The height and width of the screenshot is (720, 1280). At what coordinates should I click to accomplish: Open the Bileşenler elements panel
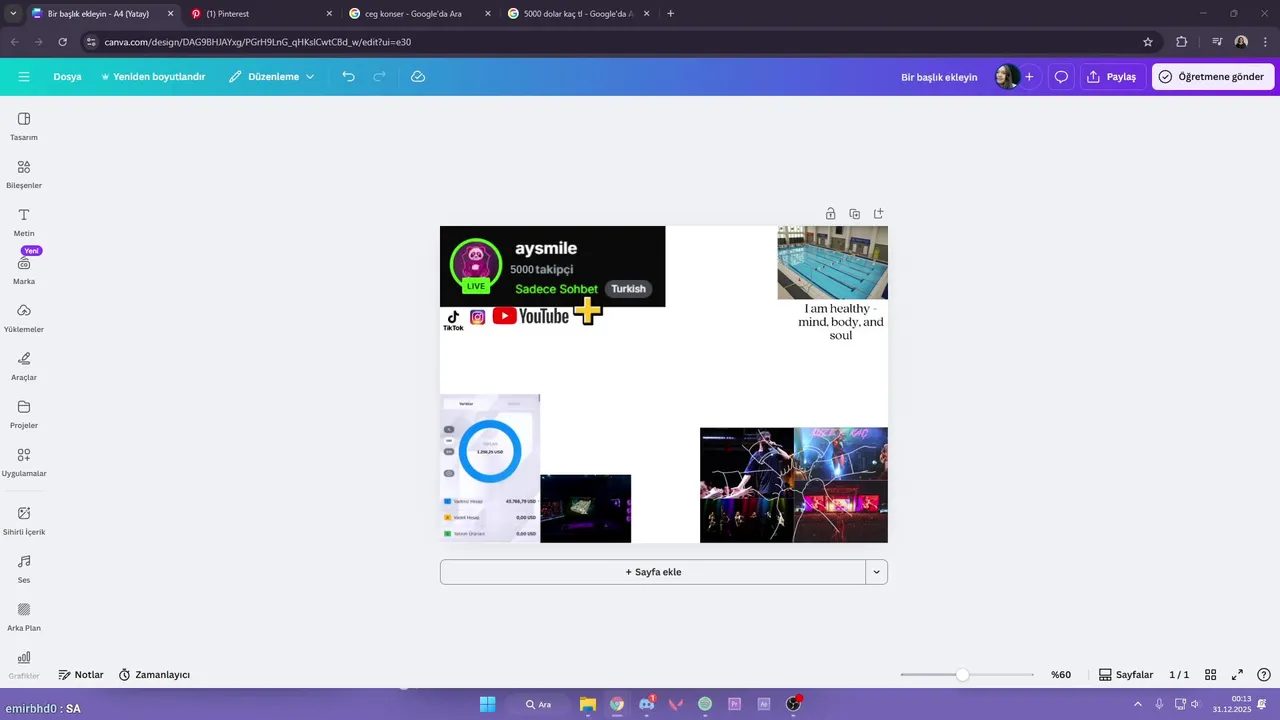tap(24, 174)
